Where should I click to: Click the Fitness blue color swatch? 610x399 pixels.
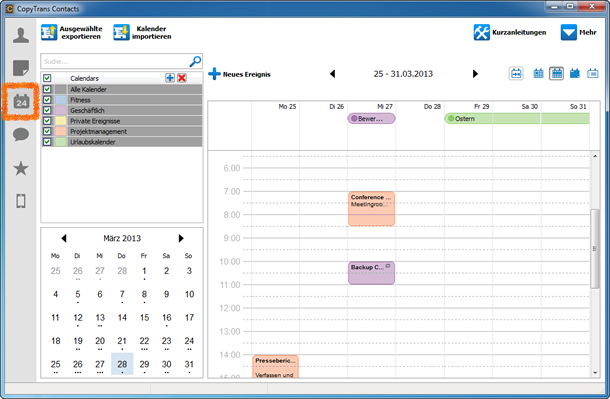pyautogui.click(x=60, y=100)
